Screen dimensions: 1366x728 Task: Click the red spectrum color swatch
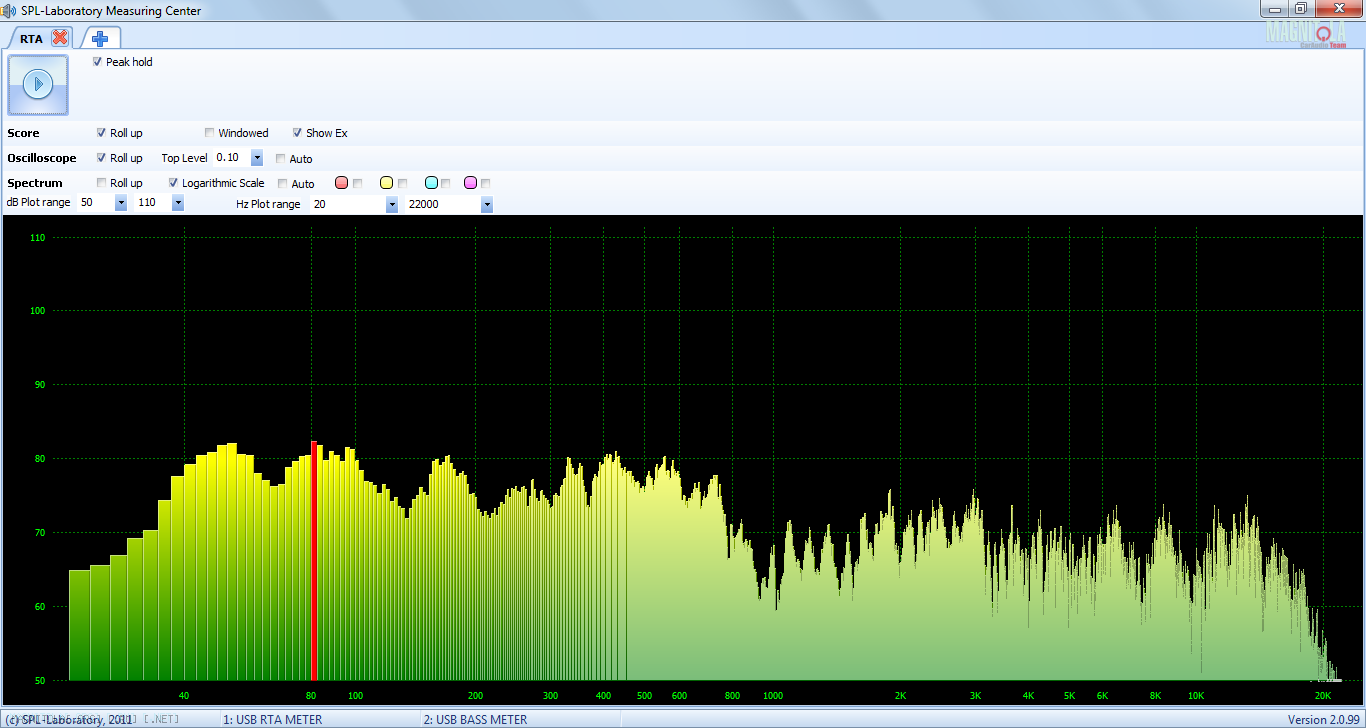[341, 183]
